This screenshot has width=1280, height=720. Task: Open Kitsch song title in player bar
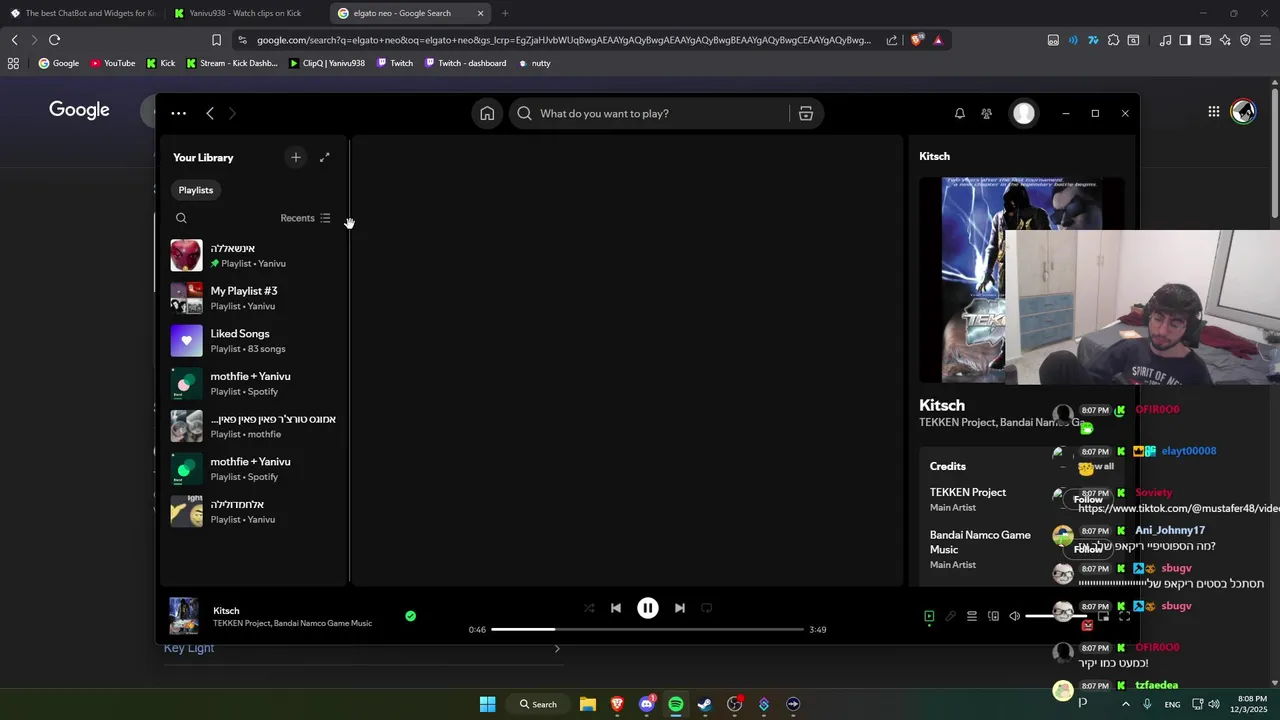[226, 610]
